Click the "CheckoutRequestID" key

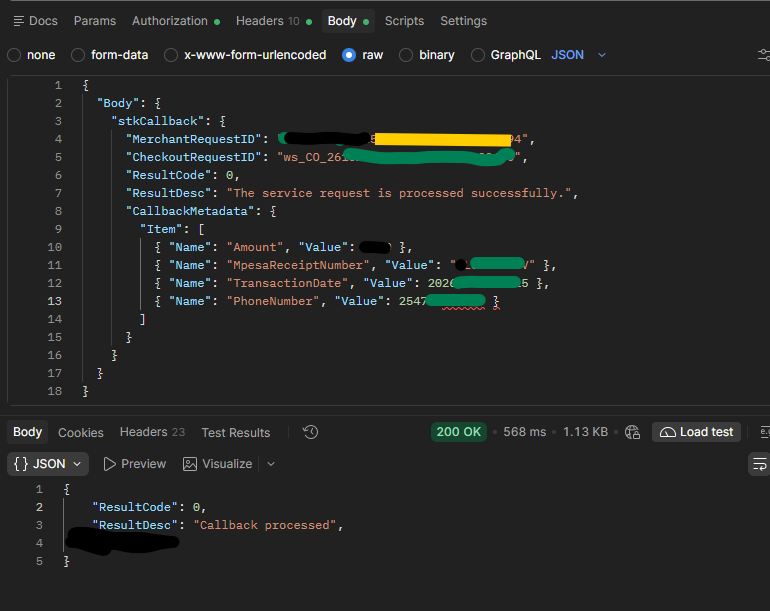click(193, 157)
